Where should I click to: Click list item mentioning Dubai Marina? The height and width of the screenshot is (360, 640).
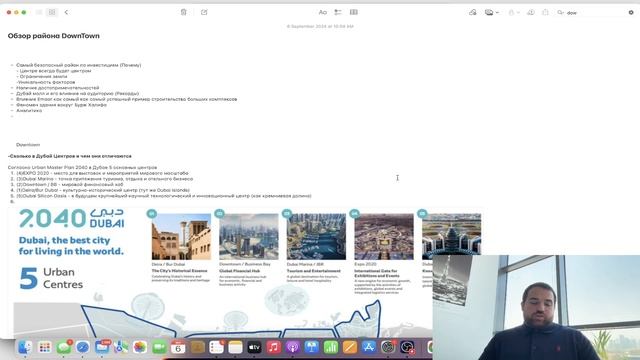point(104,179)
